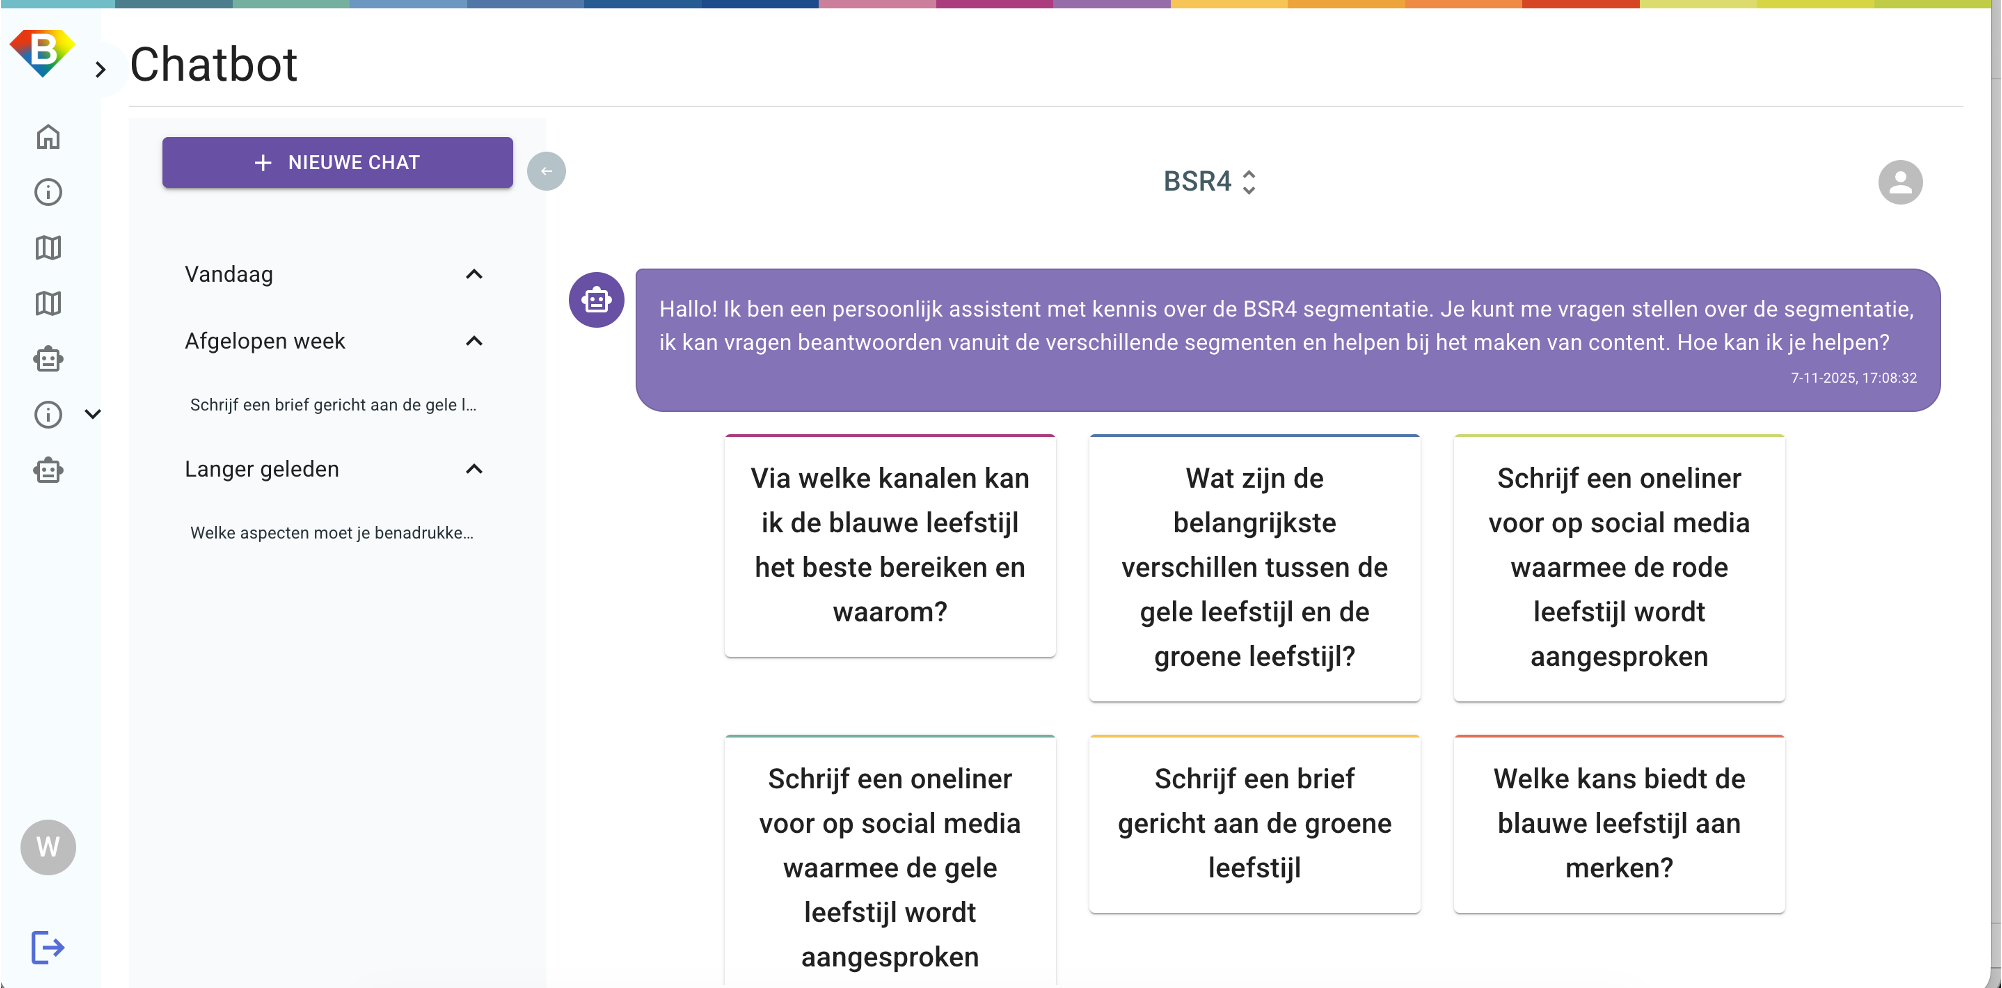The width and height of the screenshot is (2002, 988).
Task: Open the BSR4 model selector dropdown
Action: click(1209, 182)
